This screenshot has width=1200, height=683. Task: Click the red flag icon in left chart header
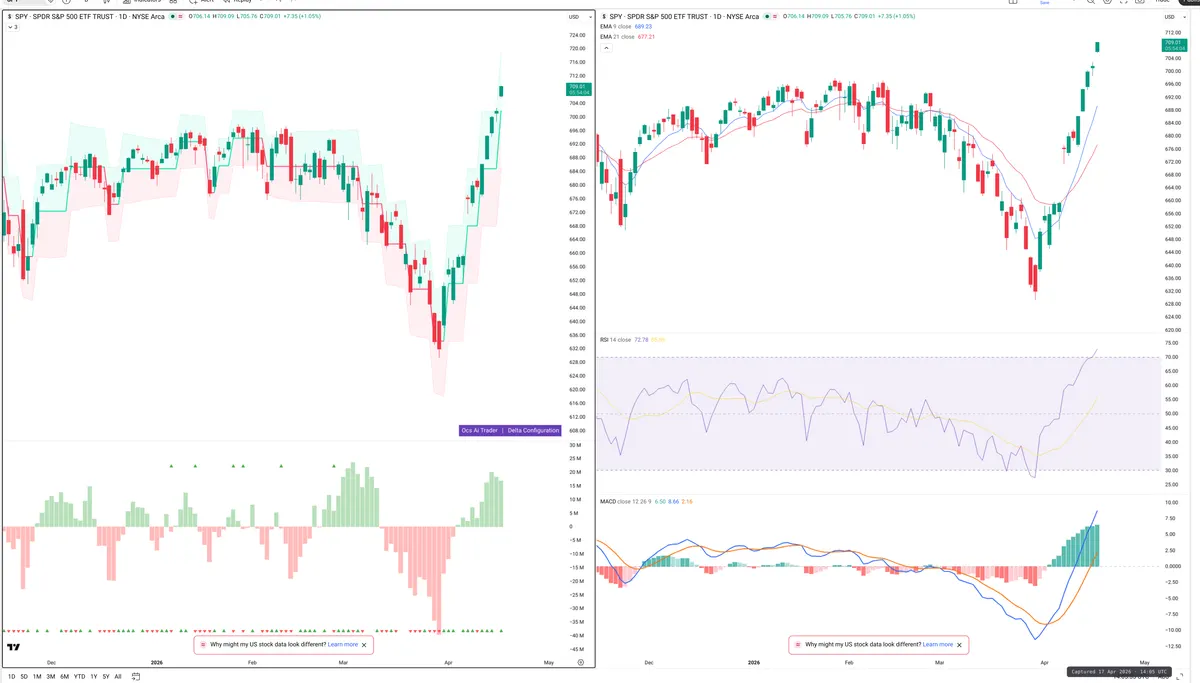point(180,16)
